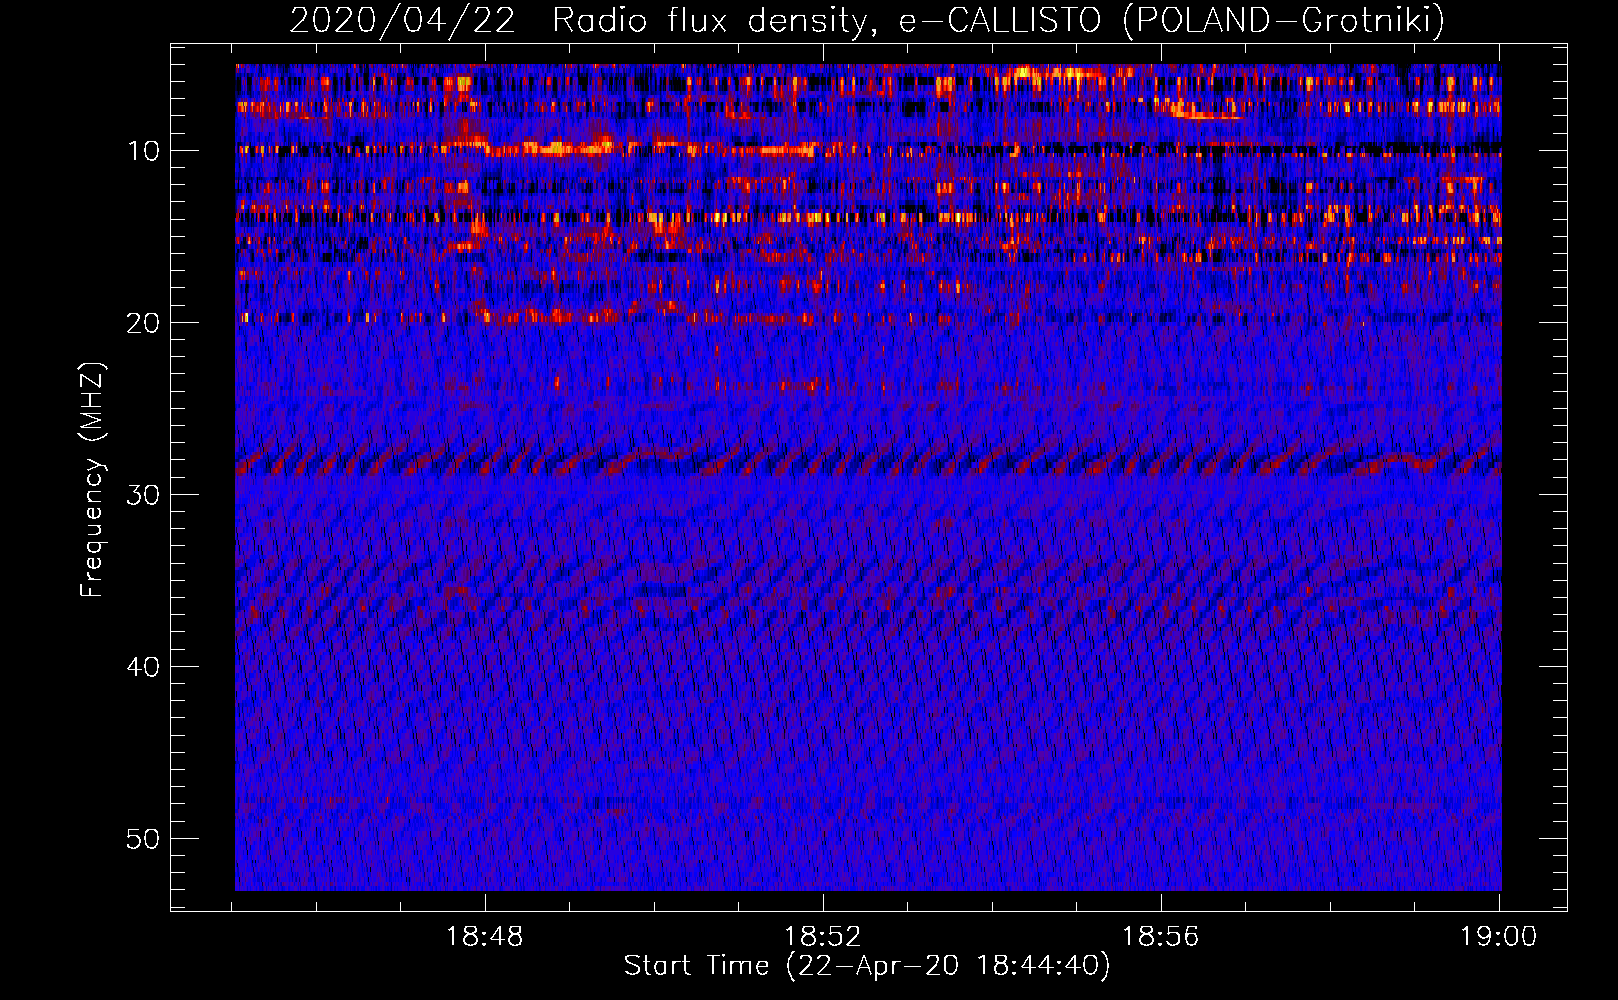
Task: Click the 20 MHz frequency tick label
Action: pyautogui.click(x=144, y=323)
